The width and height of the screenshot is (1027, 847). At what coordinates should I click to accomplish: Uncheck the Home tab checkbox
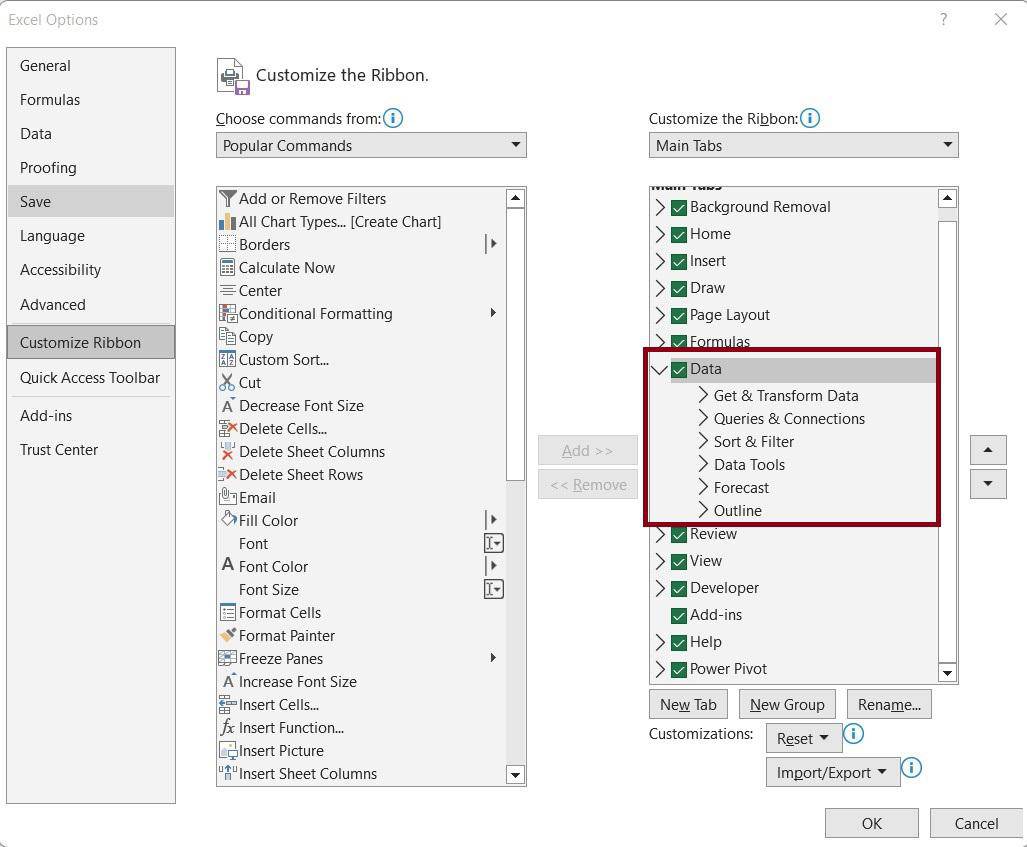(679, 235)
